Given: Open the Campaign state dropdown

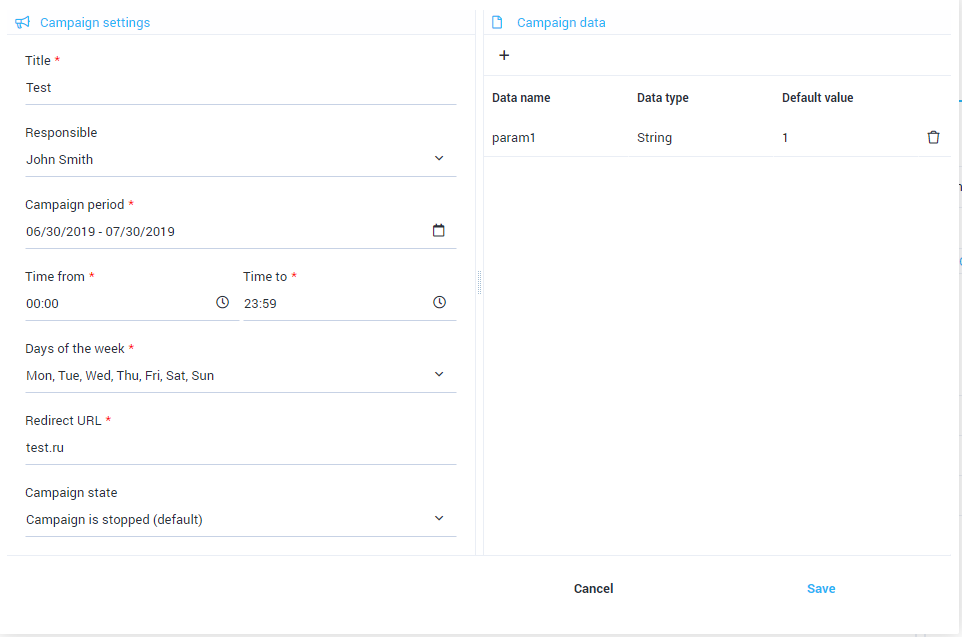Looking at the screenshot, I should pyautogui.click(x=439, y=519).
